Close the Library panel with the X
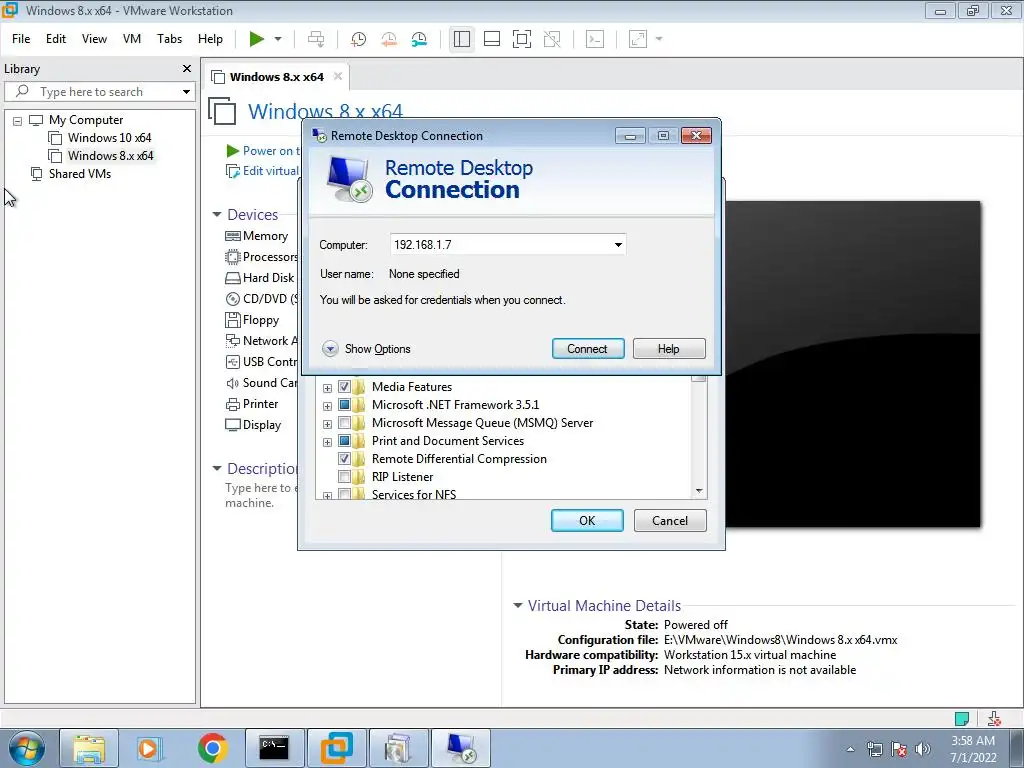The image size is (1024, 768). [187, 69]
